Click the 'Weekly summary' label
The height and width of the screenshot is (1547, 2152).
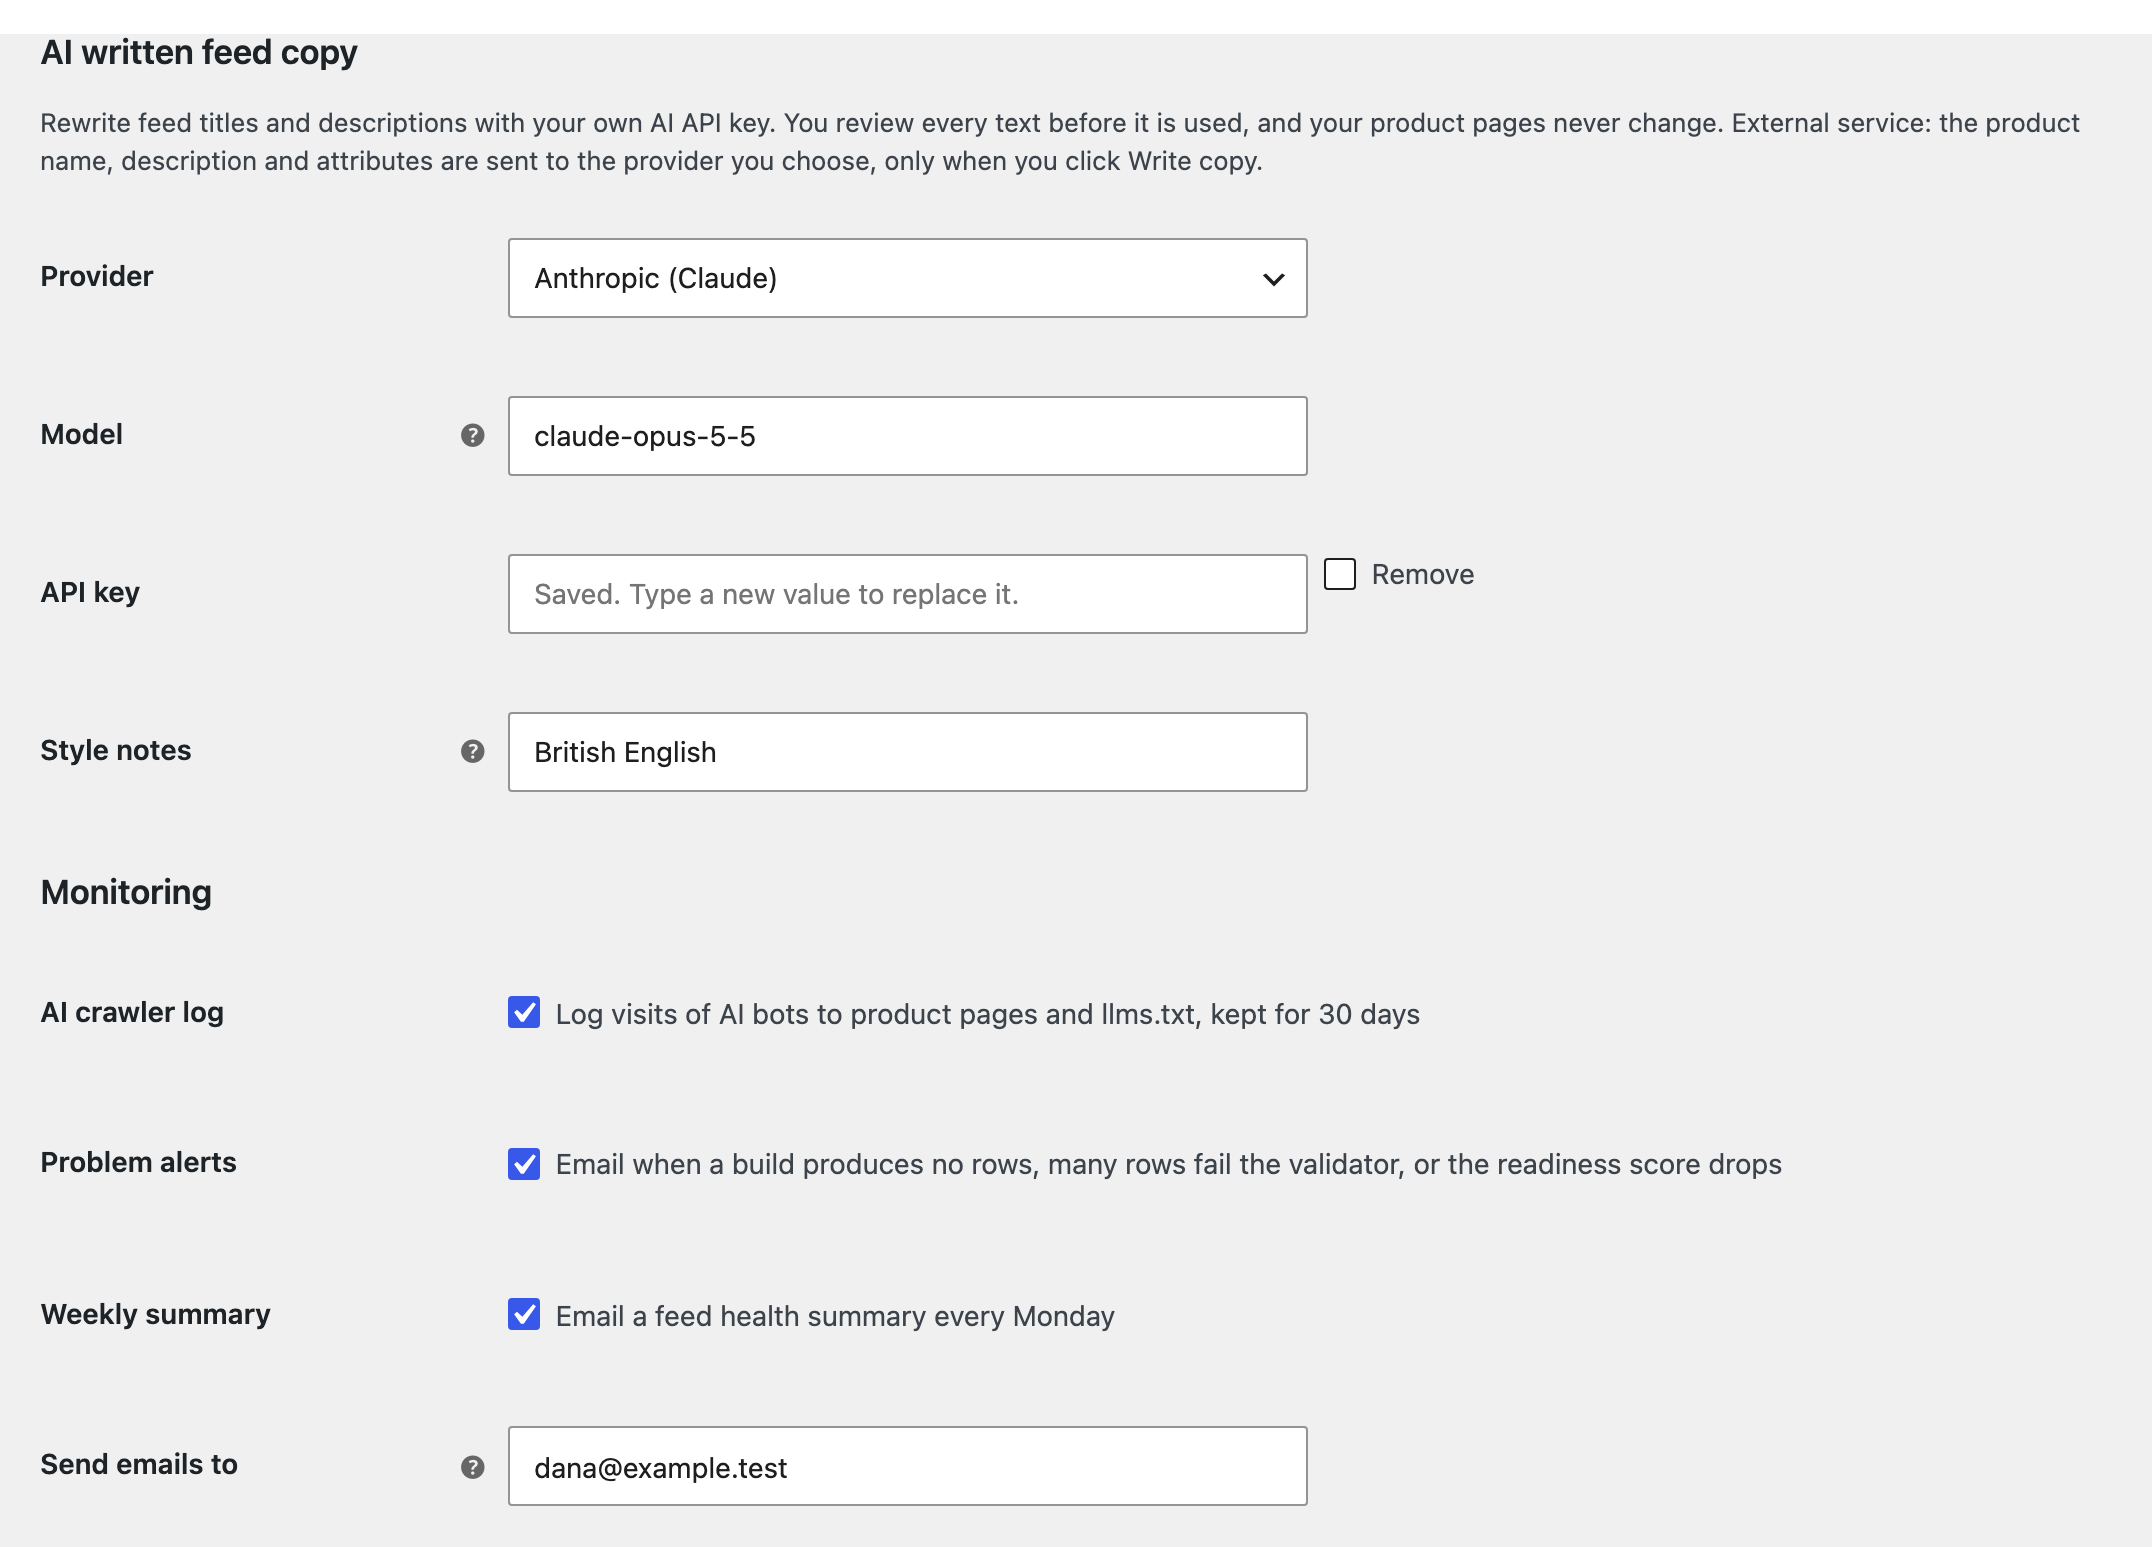coord(155,1314)
